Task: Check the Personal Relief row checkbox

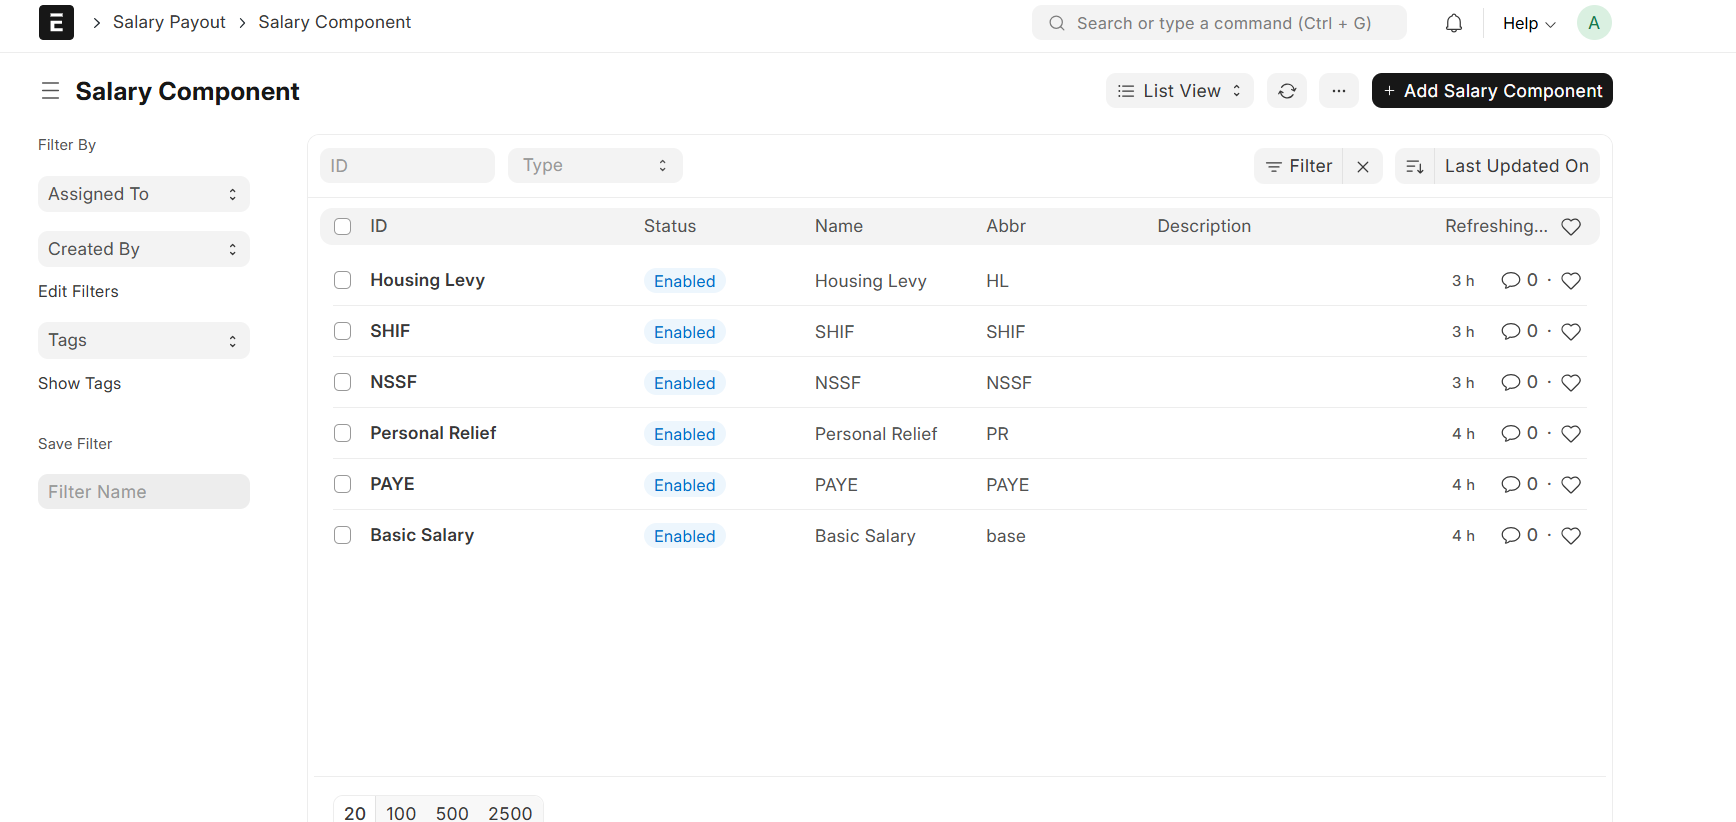Action: [x=343, y=433]
